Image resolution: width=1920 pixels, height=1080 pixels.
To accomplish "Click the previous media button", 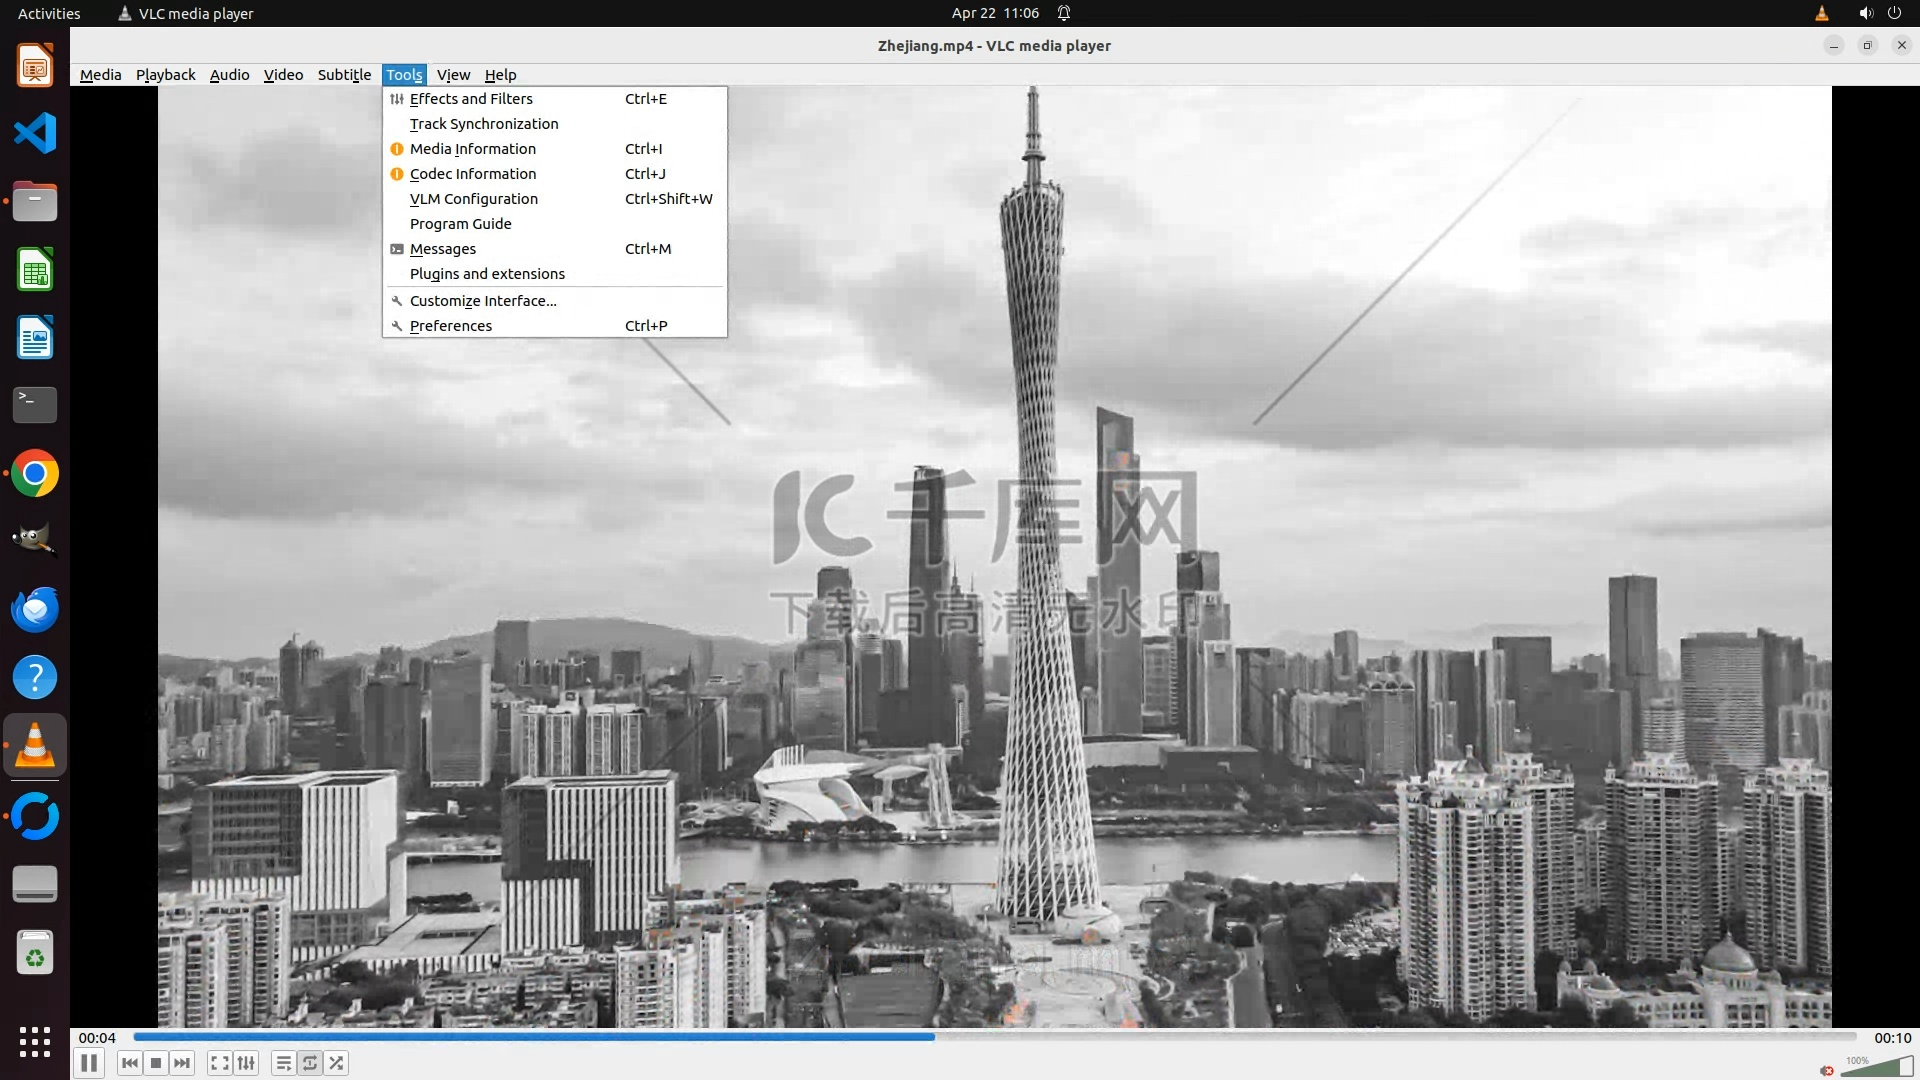I will point(129,1063).
